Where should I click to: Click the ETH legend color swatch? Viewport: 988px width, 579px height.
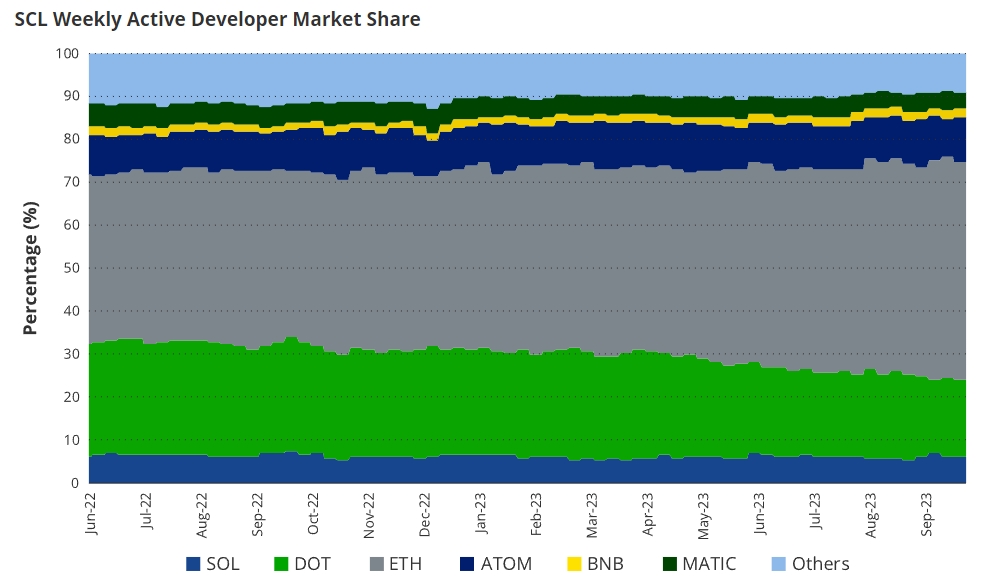376,564
